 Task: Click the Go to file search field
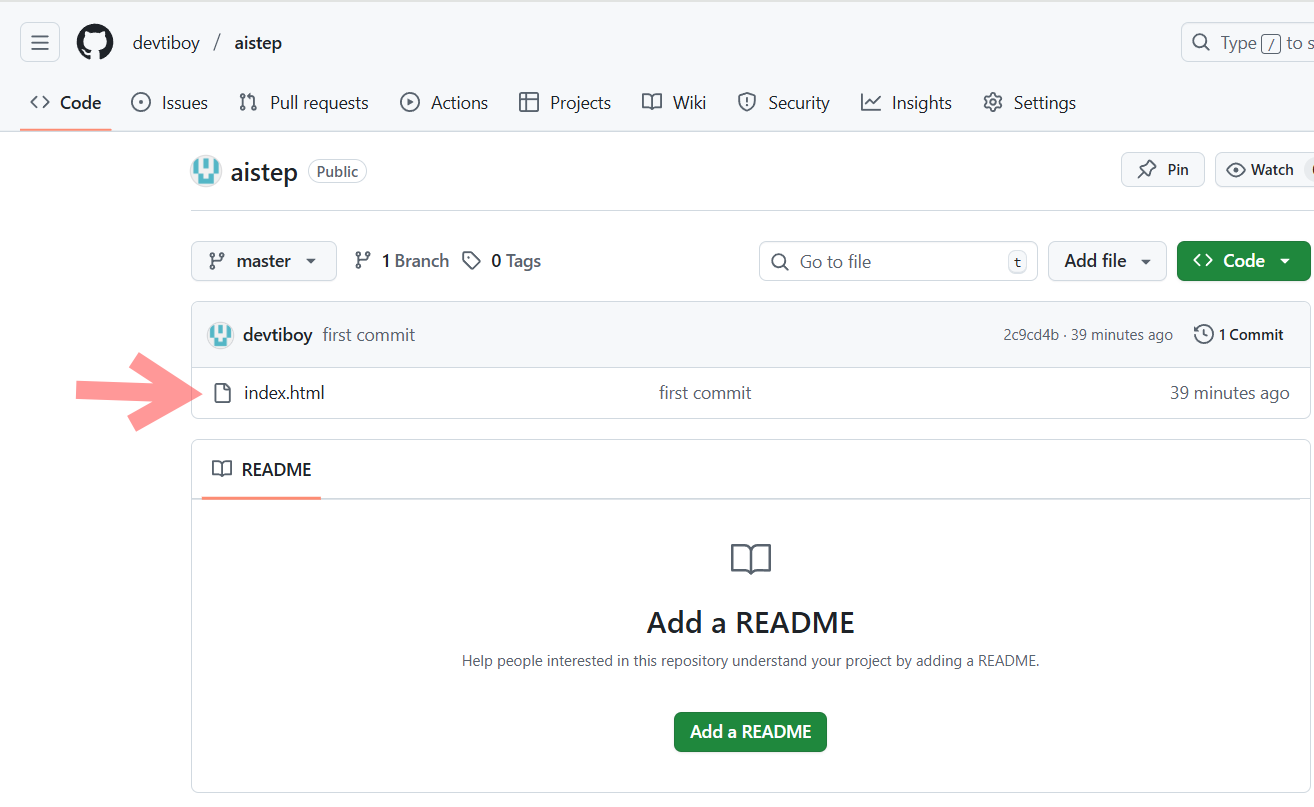point(898,261)
